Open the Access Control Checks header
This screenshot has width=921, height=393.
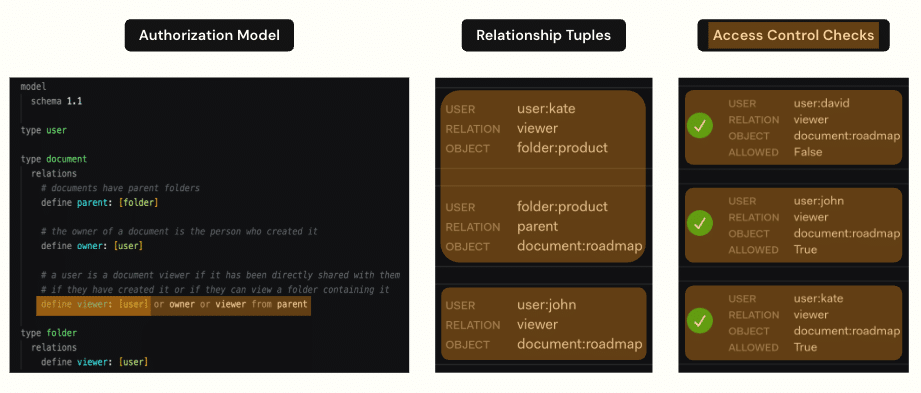pos(793,35)
